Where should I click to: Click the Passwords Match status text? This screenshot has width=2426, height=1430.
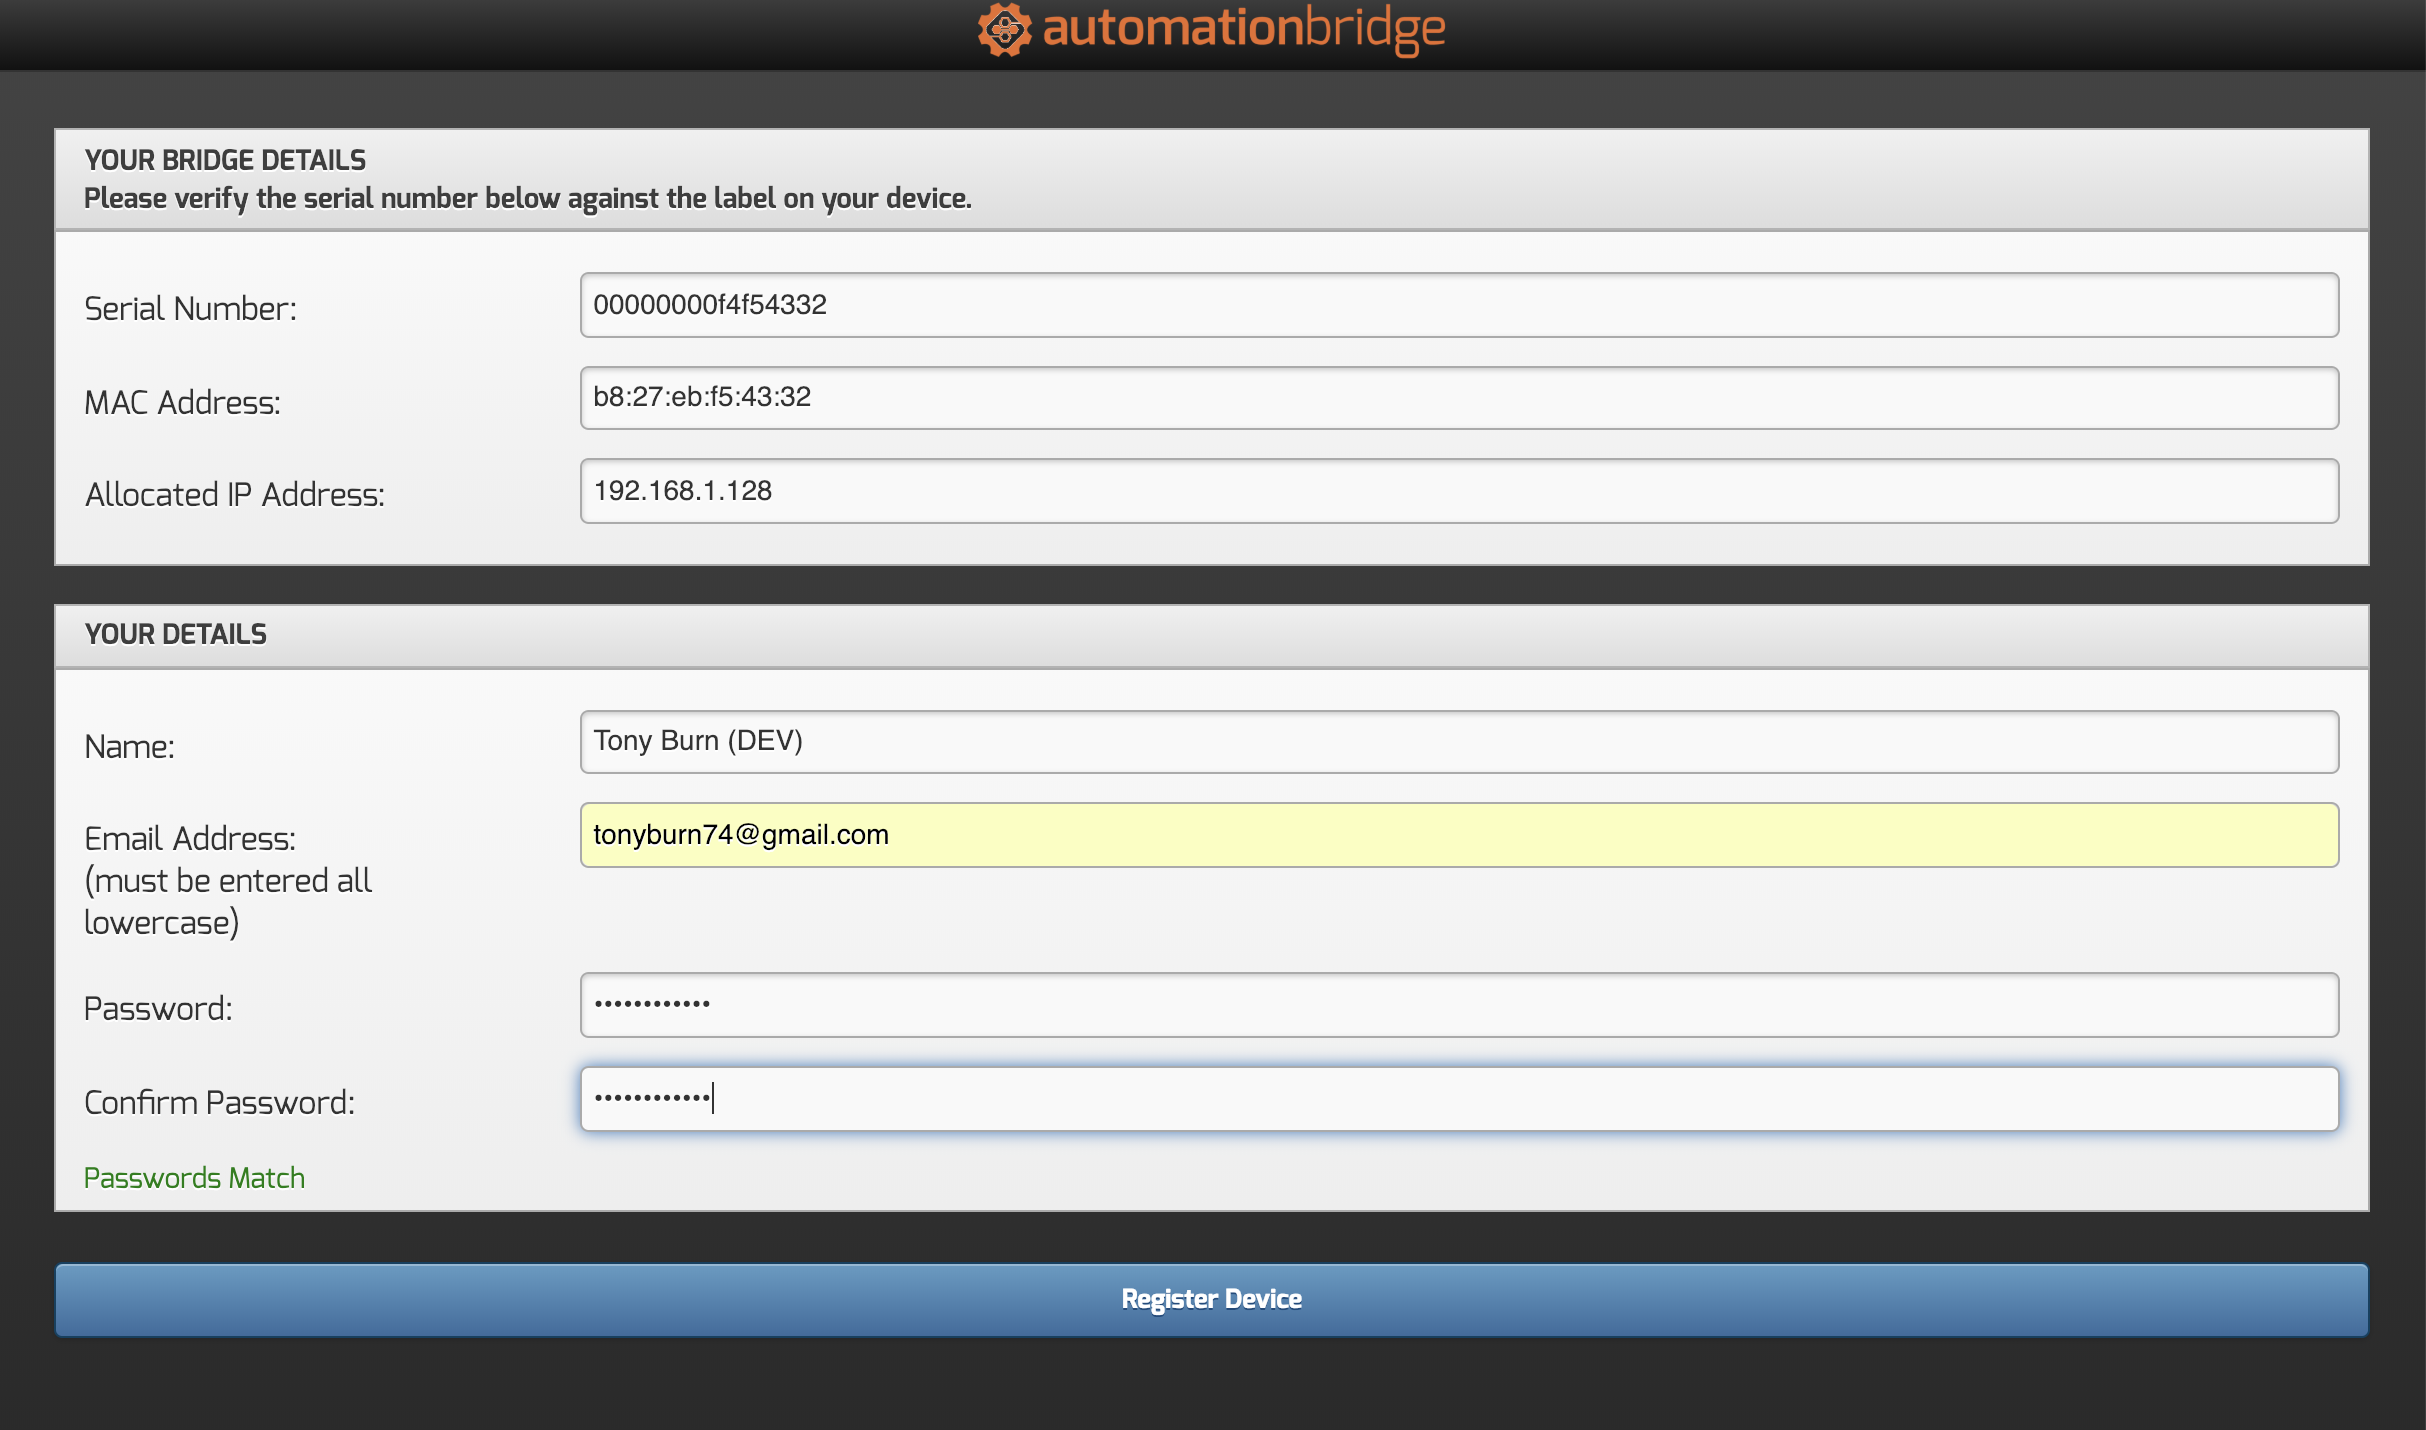click(194, 1178)
